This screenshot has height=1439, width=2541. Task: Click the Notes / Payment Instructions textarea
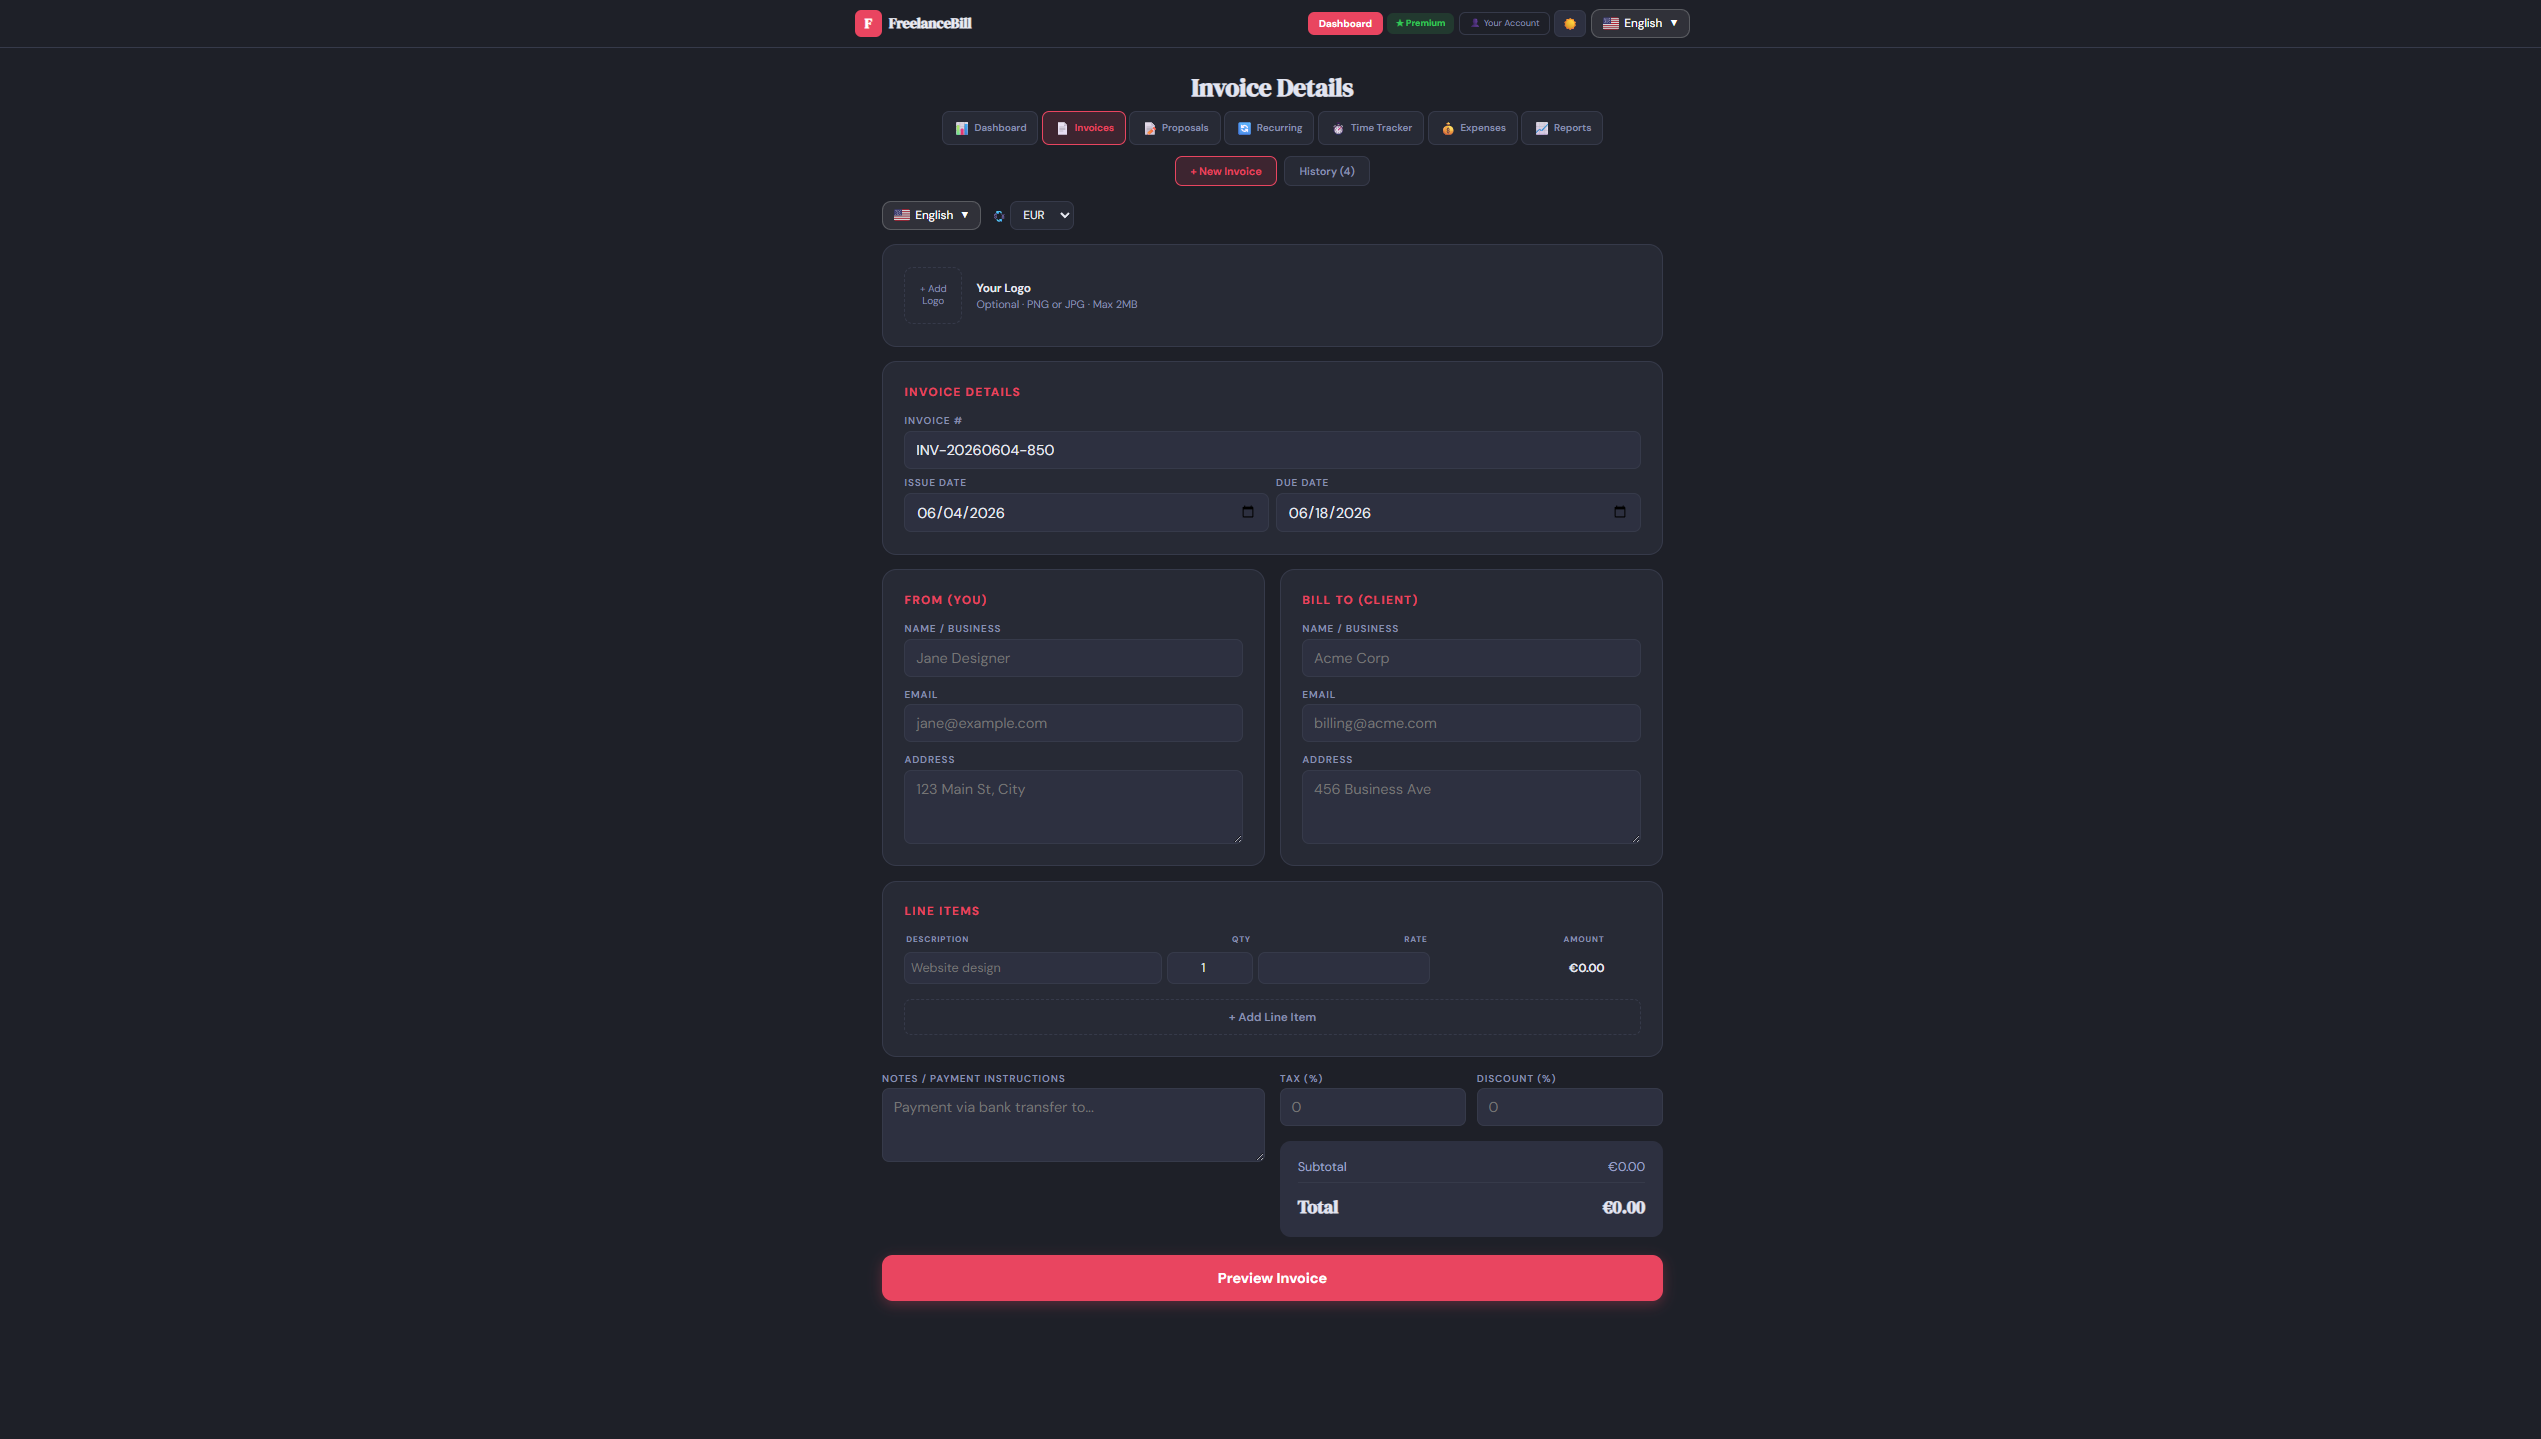pos(1072,1124)
